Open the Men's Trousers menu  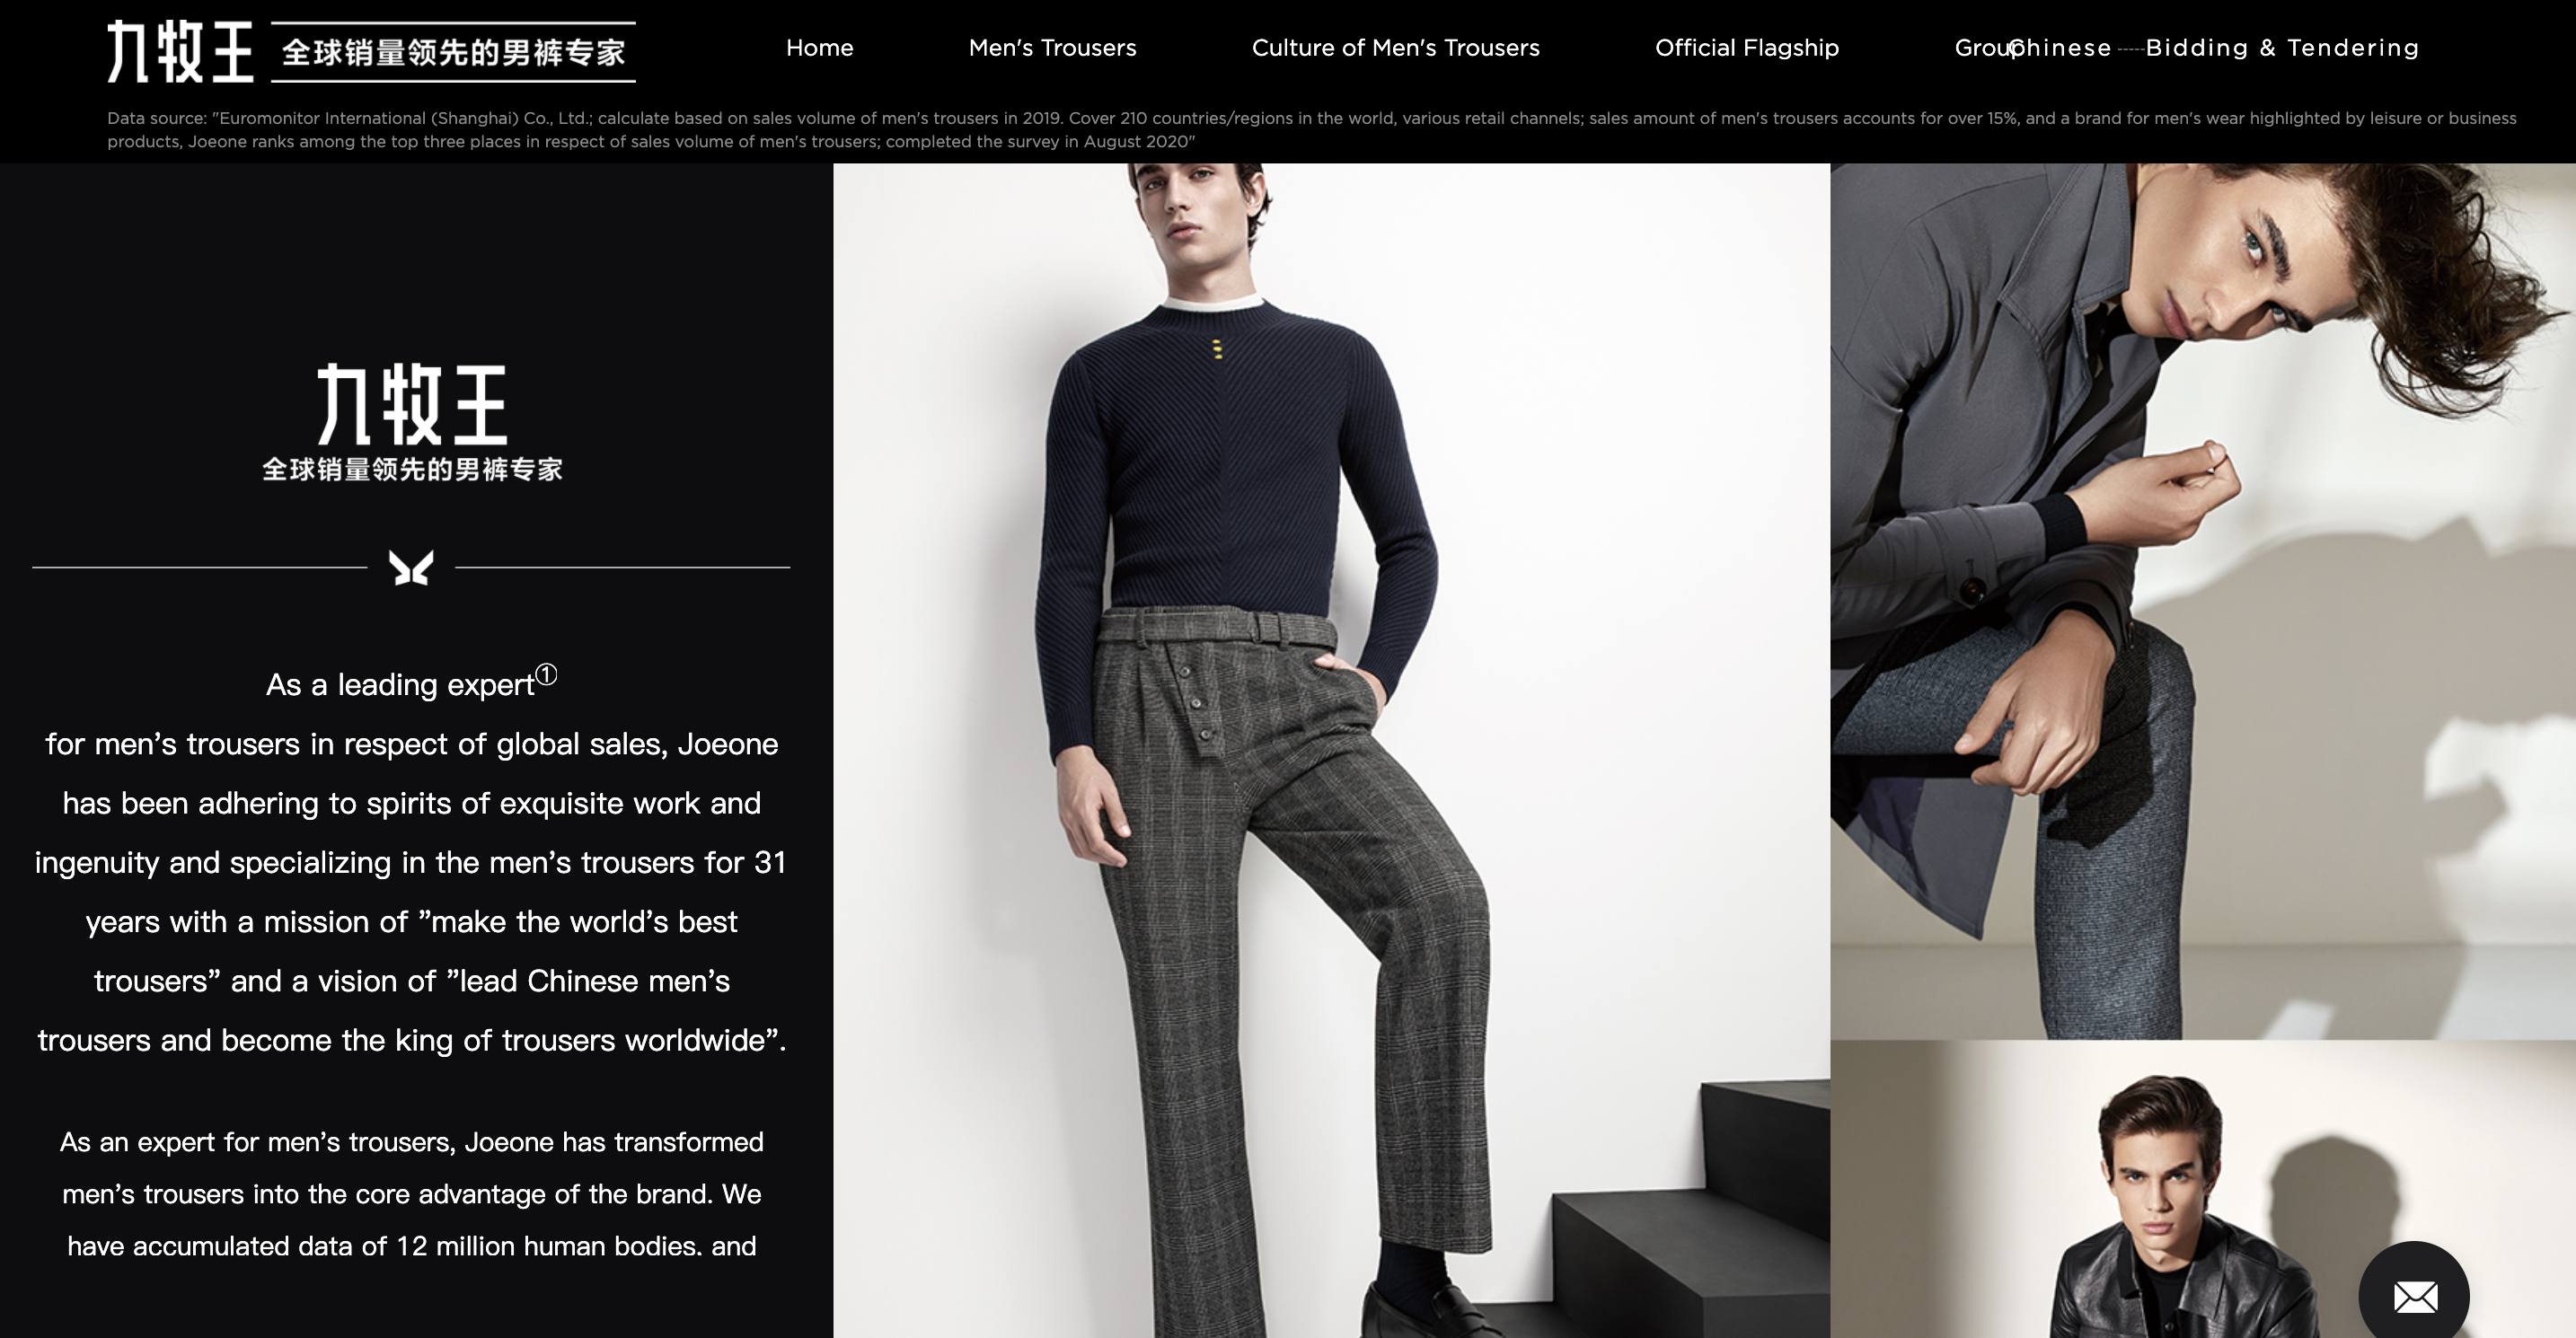pyautogui.click(x=1052, y=48)
